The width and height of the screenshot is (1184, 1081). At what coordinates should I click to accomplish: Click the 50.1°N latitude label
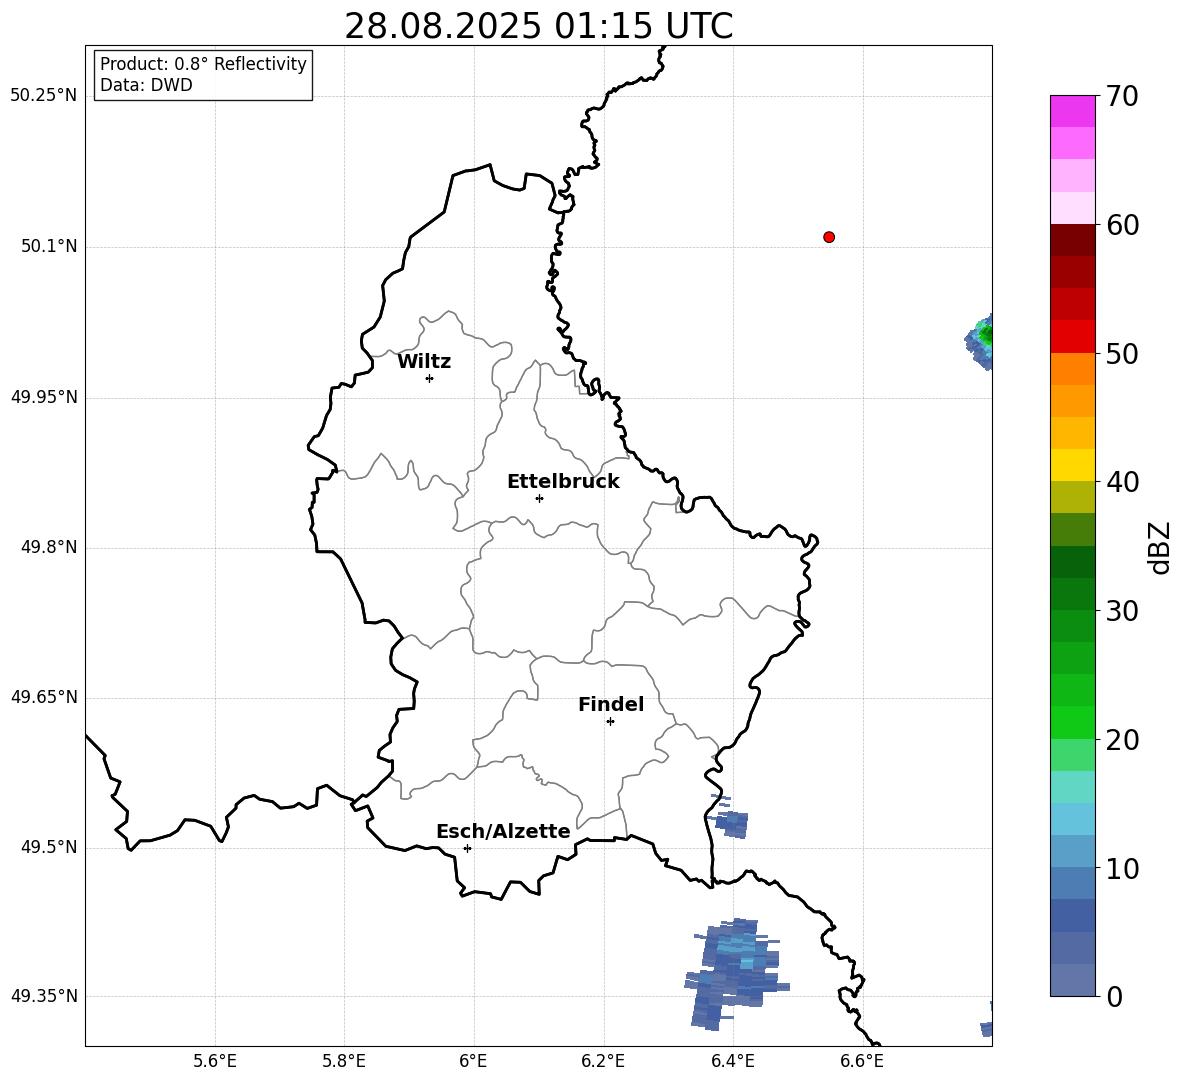tap(49, 247)
